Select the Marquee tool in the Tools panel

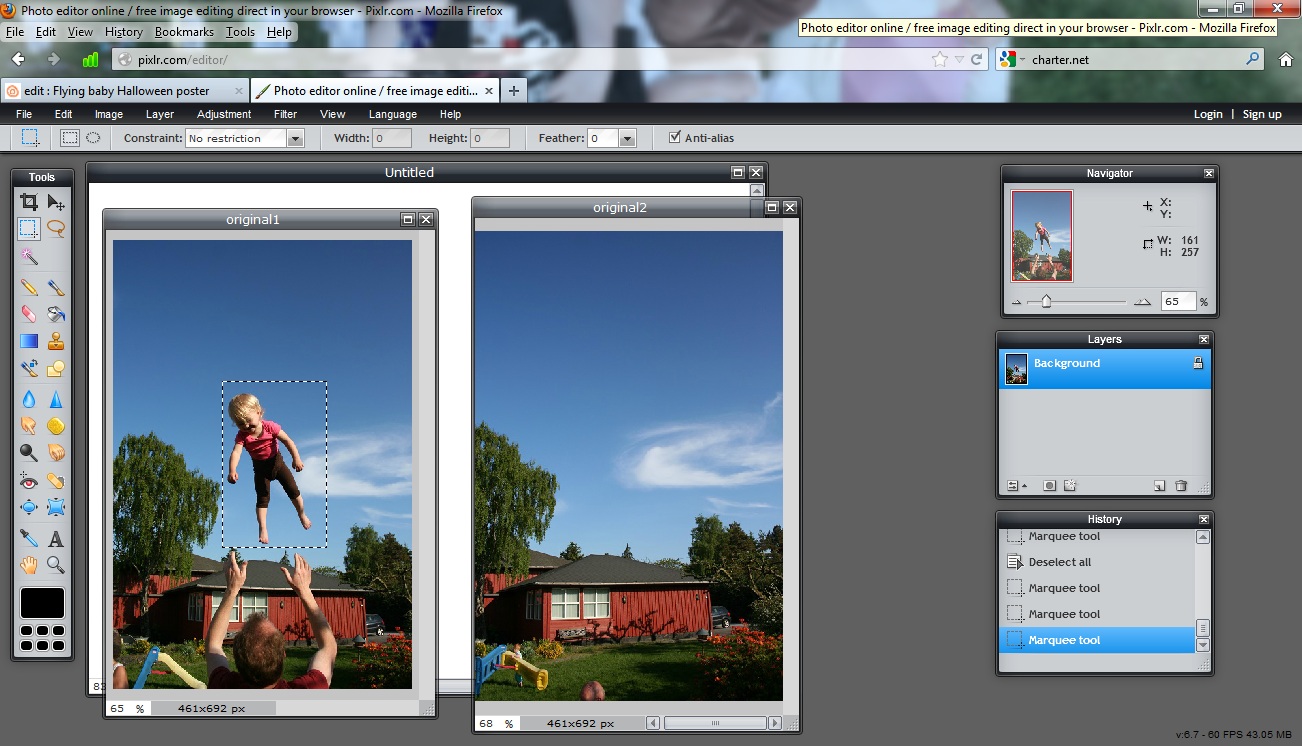coord(29,228)
